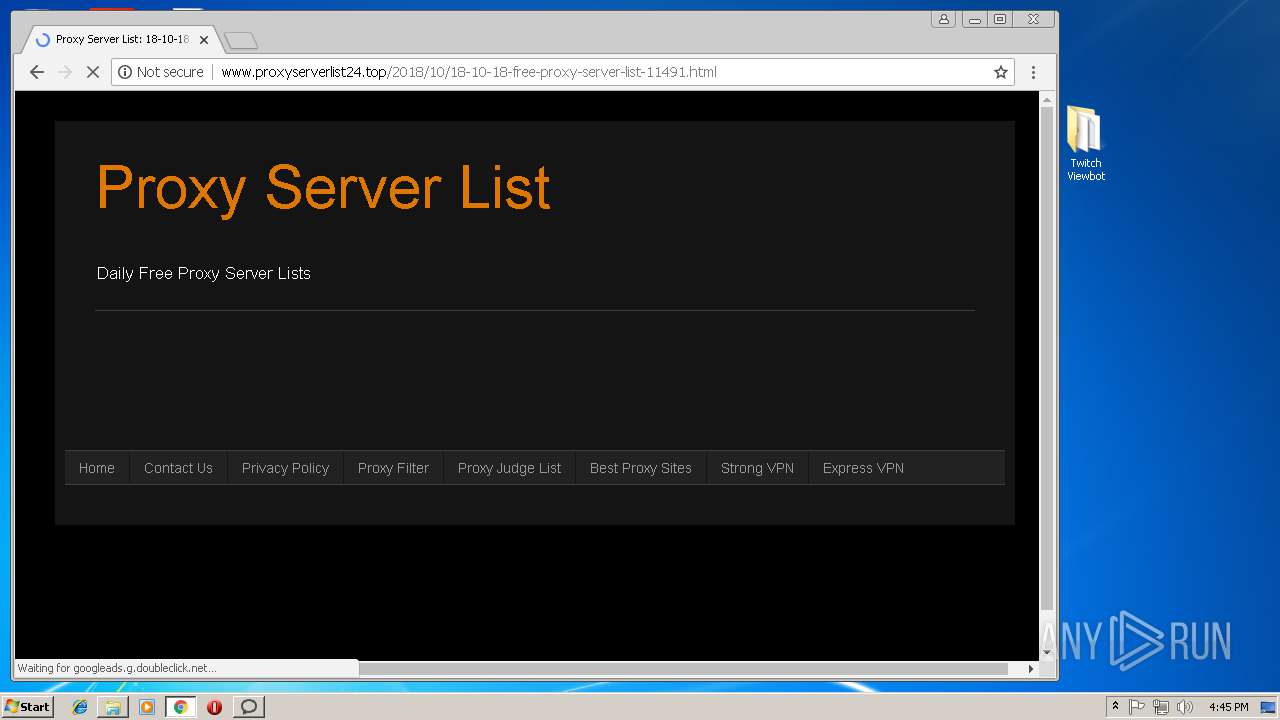Click Daily Free Proxy Server Lists text
1280x720 pixels.
[204, 273]
